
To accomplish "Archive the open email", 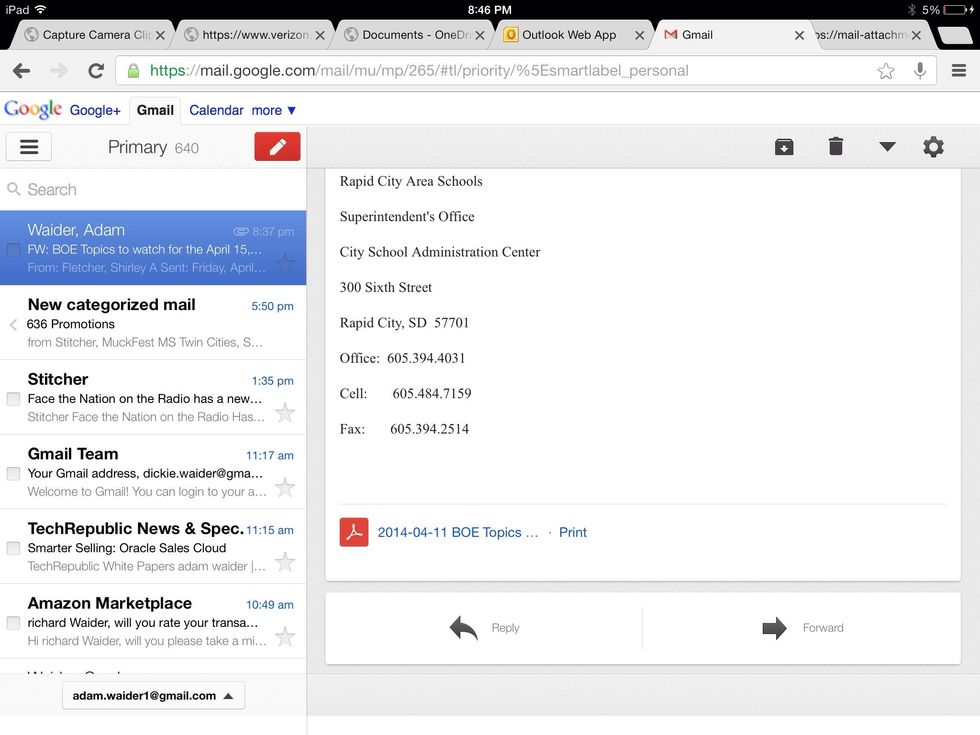I will coord(784,146).
